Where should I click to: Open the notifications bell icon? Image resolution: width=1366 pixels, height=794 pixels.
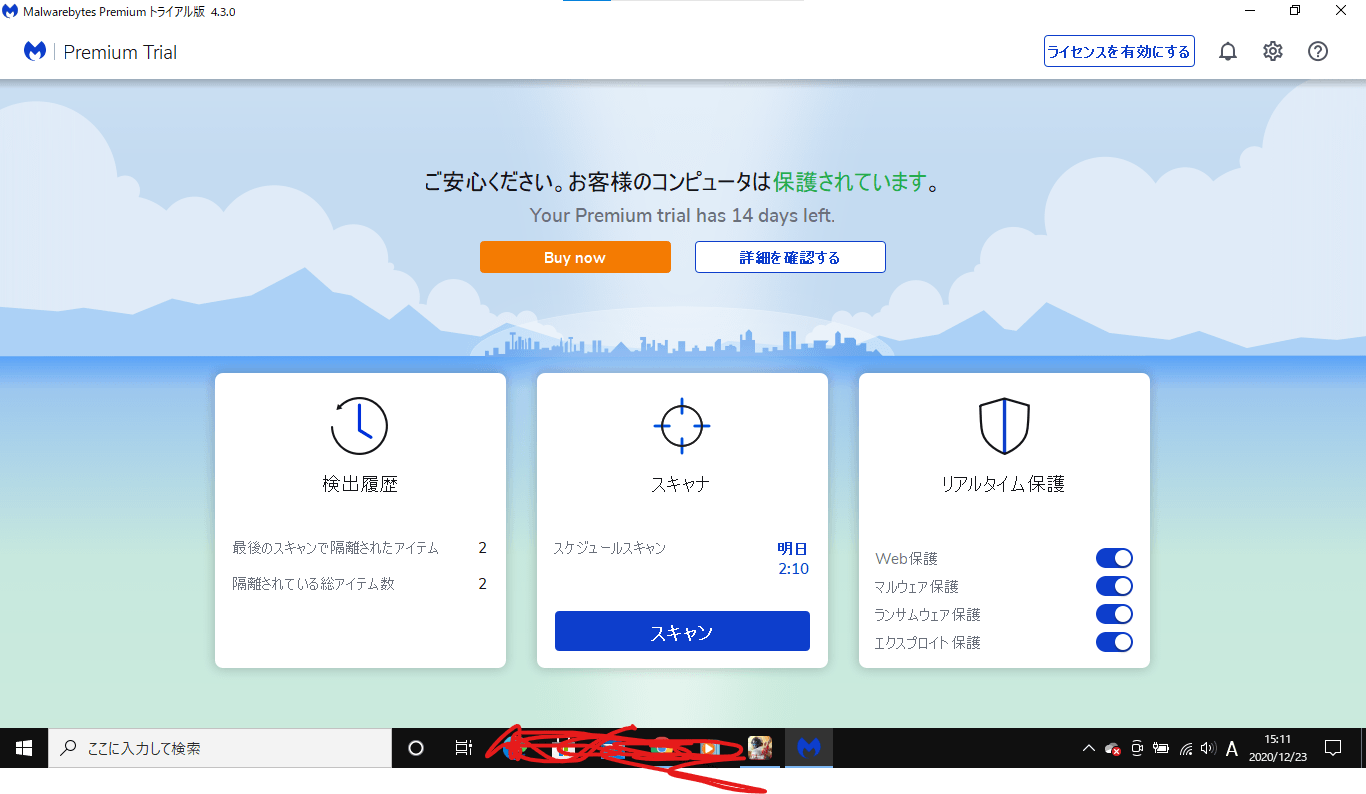pyautogui.click(x=1228, y=52)
